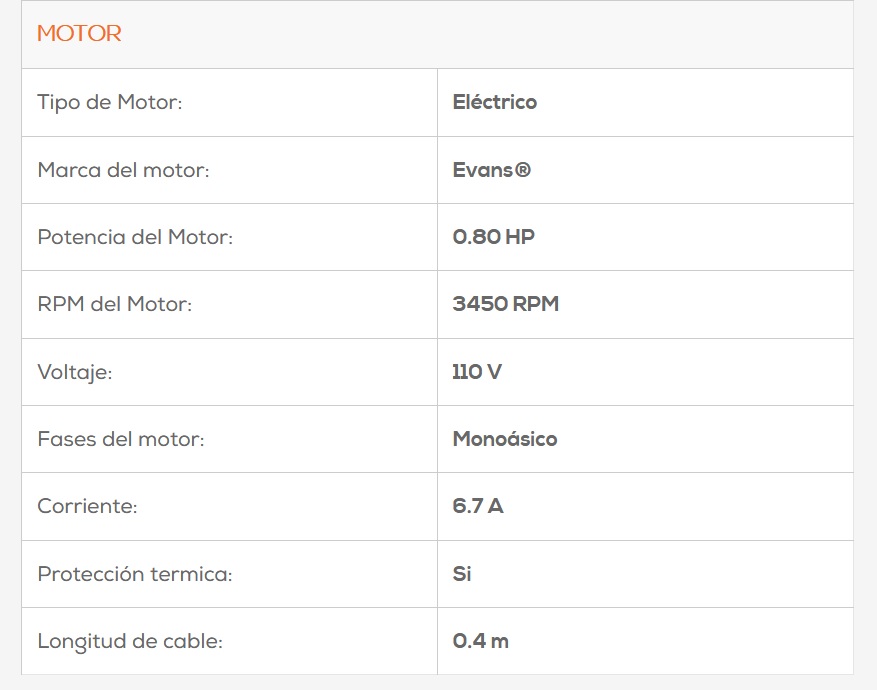This screenshot has height=690, width=877.
Task: Select the "6.7 A" current value
Action: (478, 506)
